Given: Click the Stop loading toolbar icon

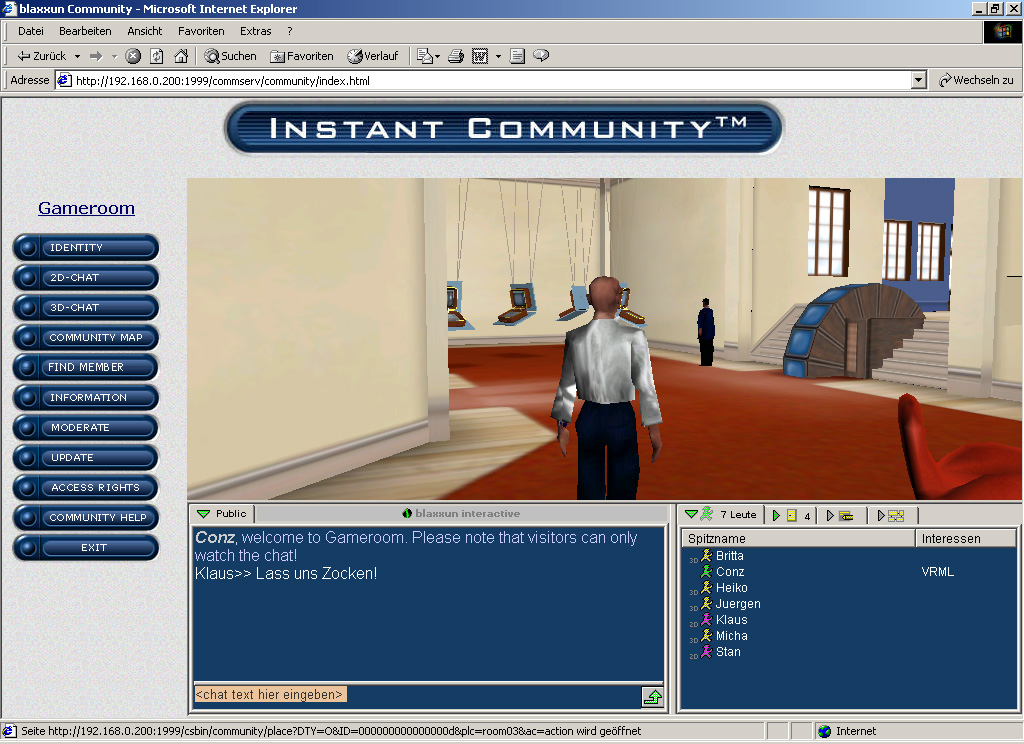Looking at the screenshot, I should tap(133, 56).
